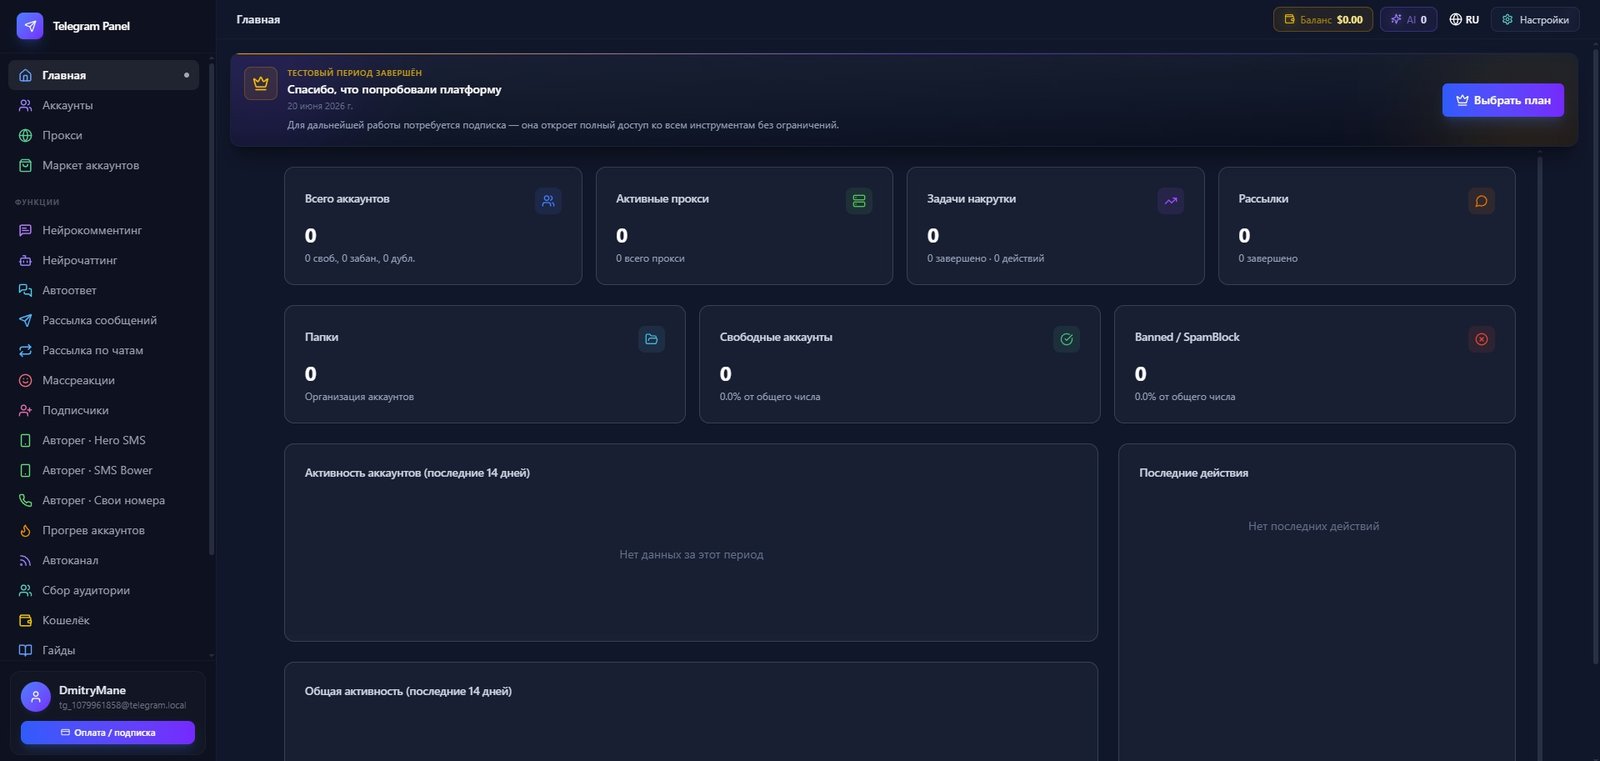
Task: Click the phone icon beside Авторег · Свои номера
Action: tap(25, 500)
